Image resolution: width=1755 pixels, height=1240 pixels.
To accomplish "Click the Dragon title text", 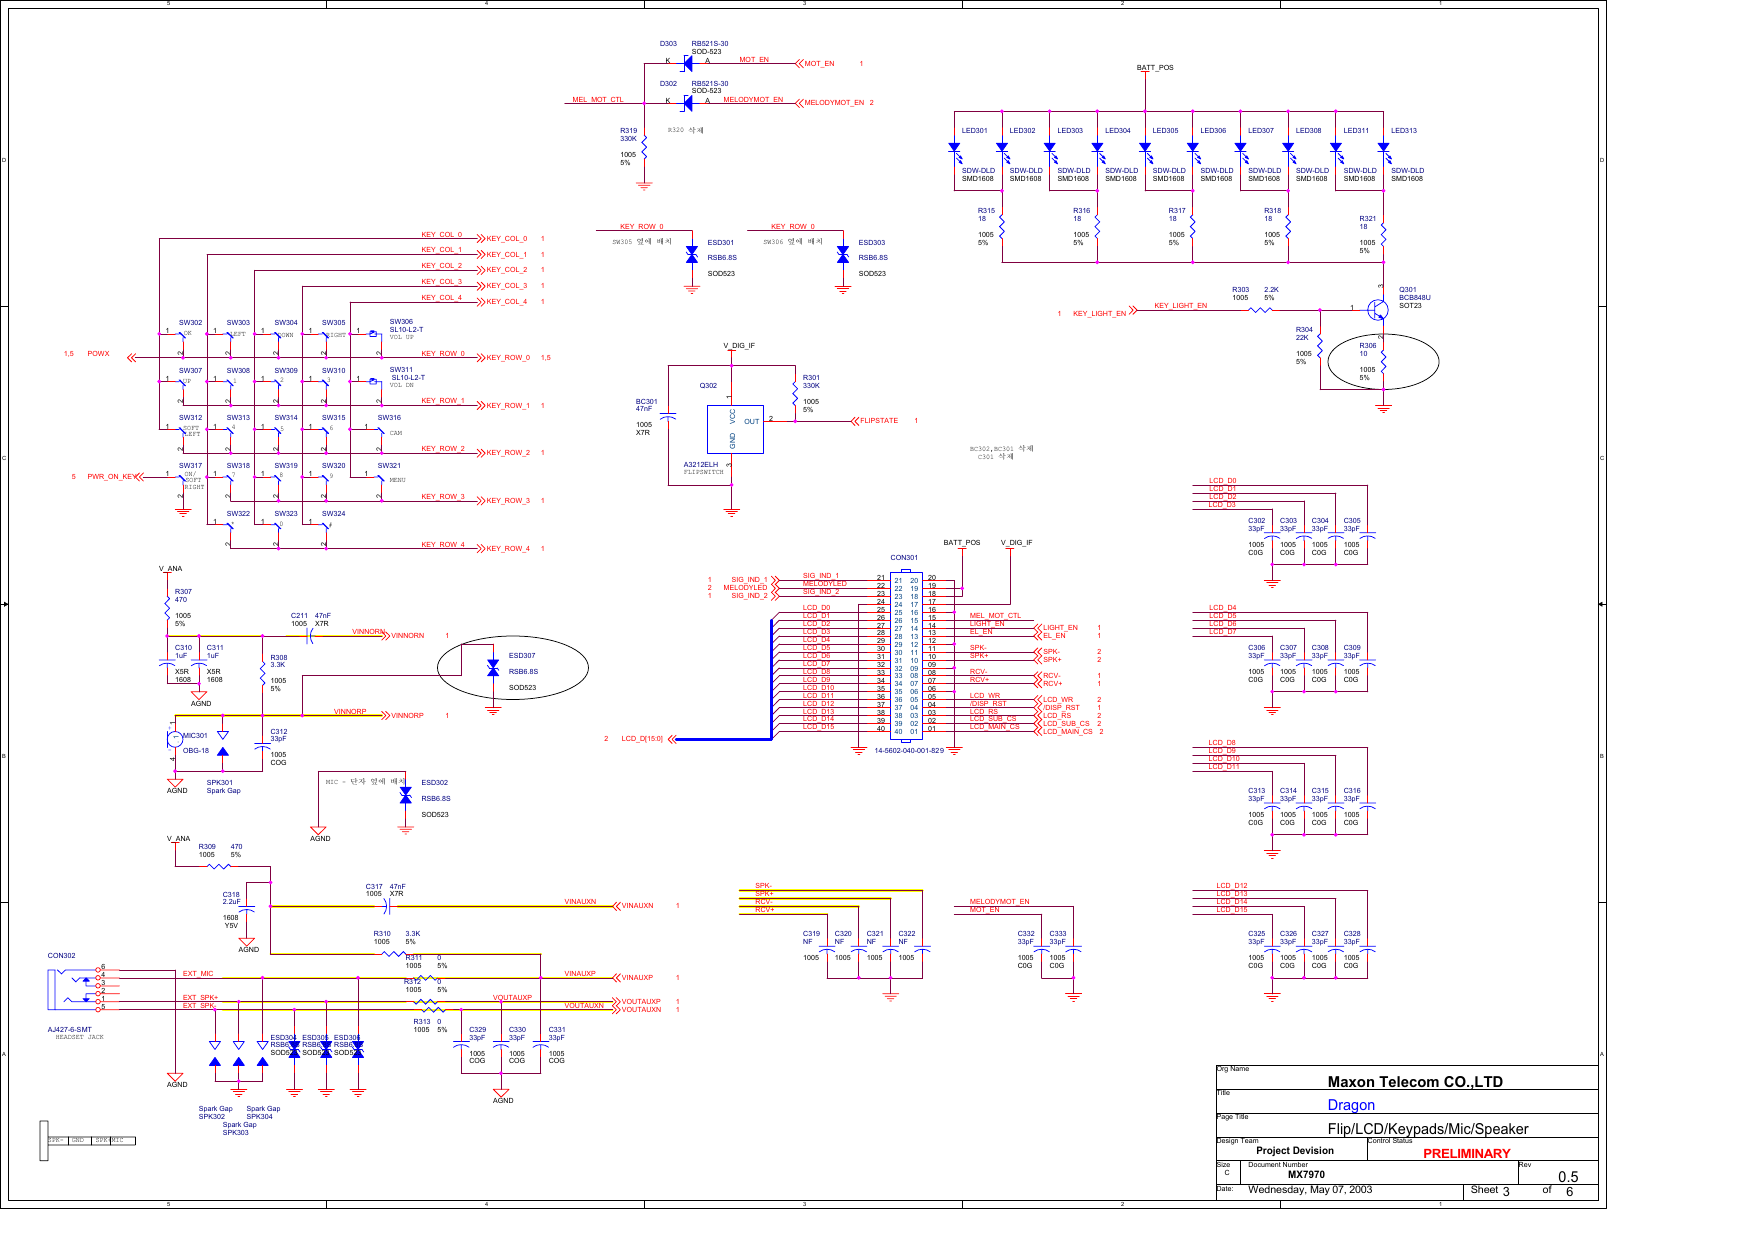I will [1353, 1105].
